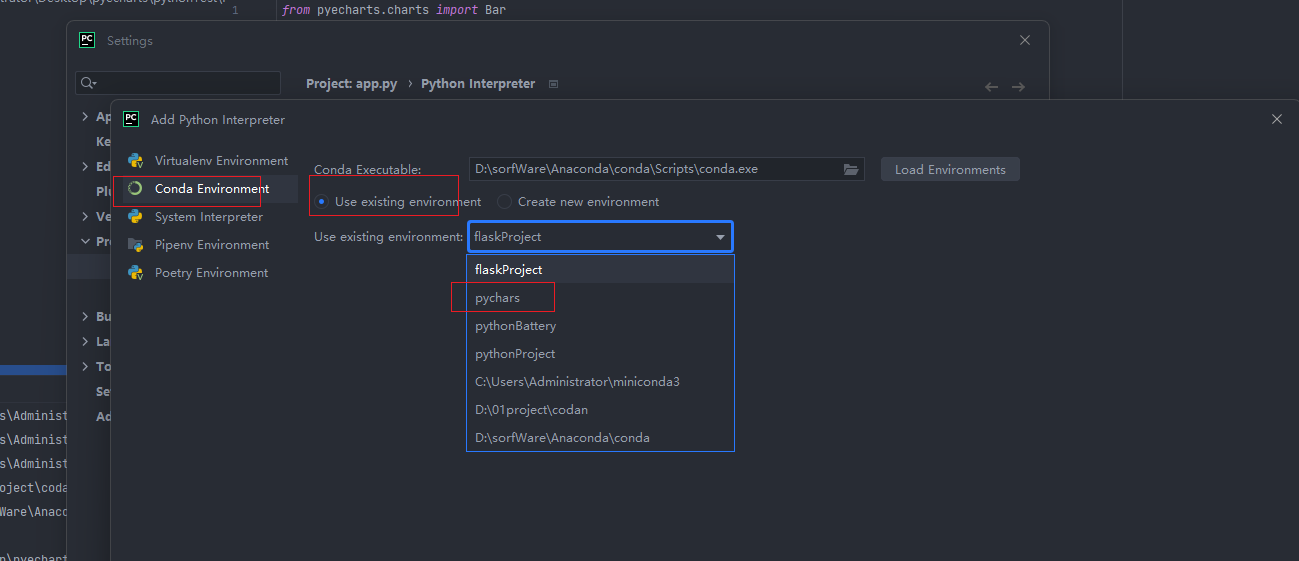Collapse the Project settings category
The image size is (1299, 561).
coord(85,241)
